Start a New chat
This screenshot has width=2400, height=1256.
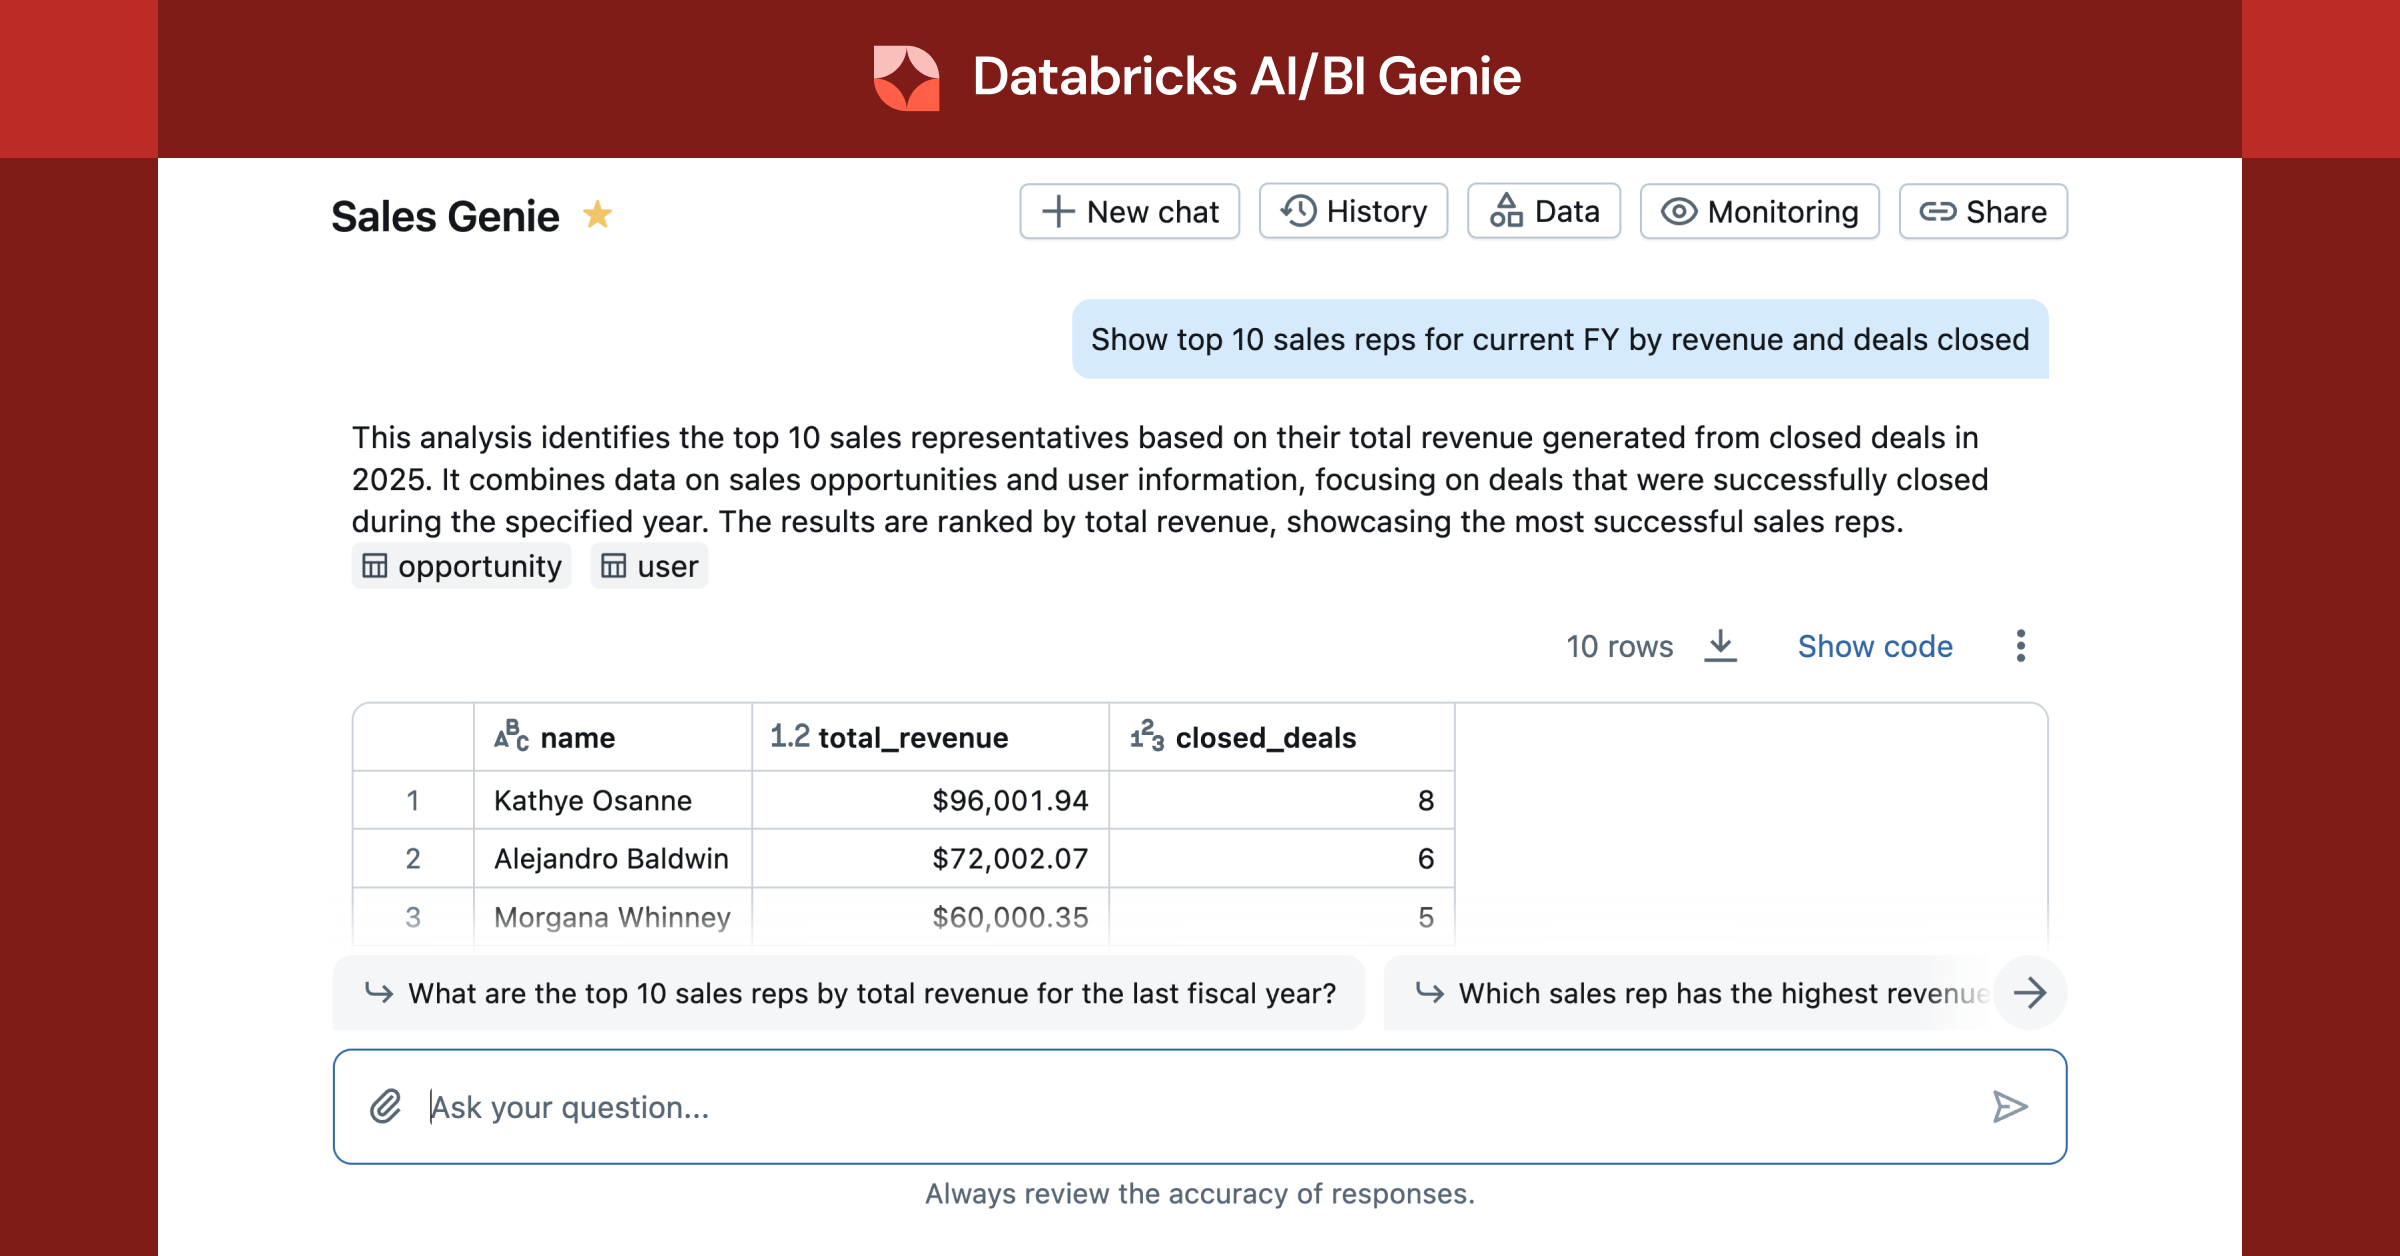tap(1129, 212)
